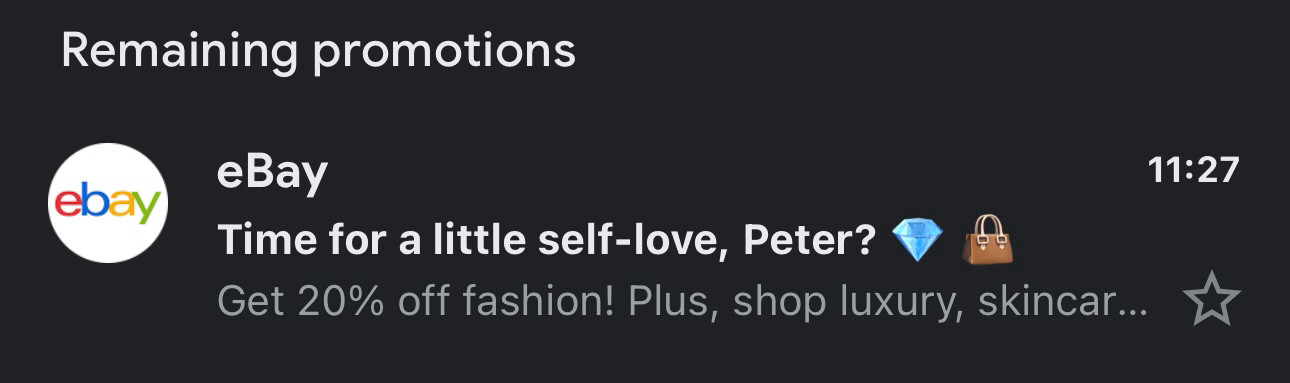
Task: Click the truncated "skincar…" preview ending
Action: [x=1064, y=301]
